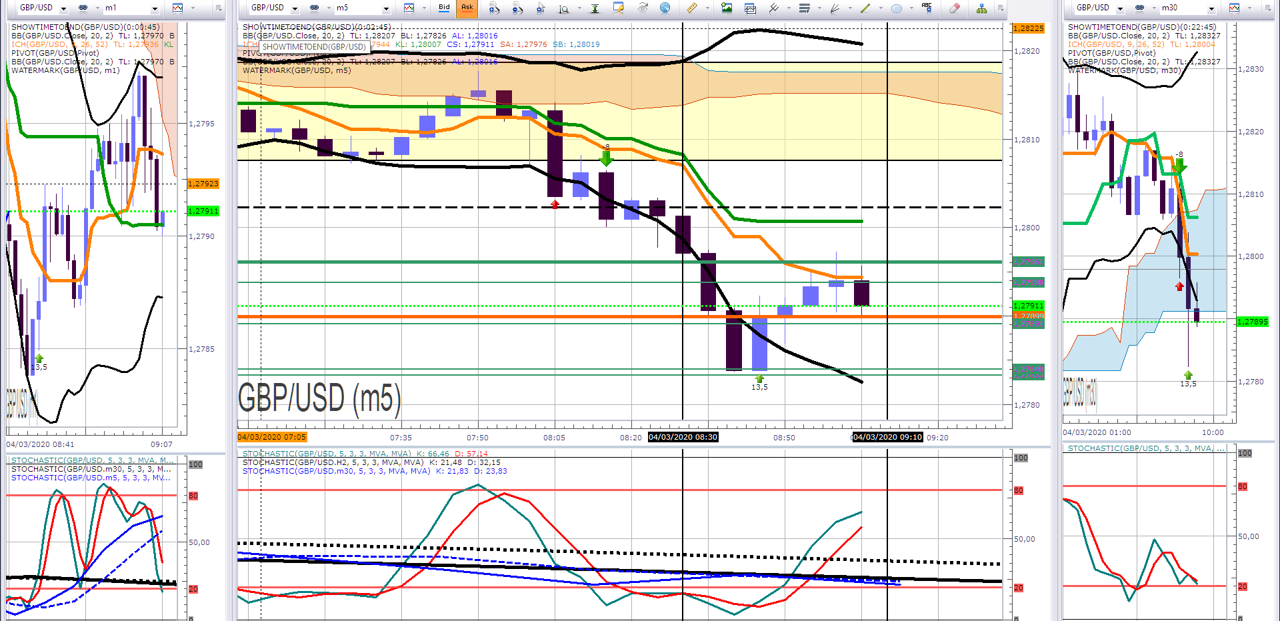Screen dimensions: 1280x621
Task: Select the ruler measurement tool
Action: (691, 7)
